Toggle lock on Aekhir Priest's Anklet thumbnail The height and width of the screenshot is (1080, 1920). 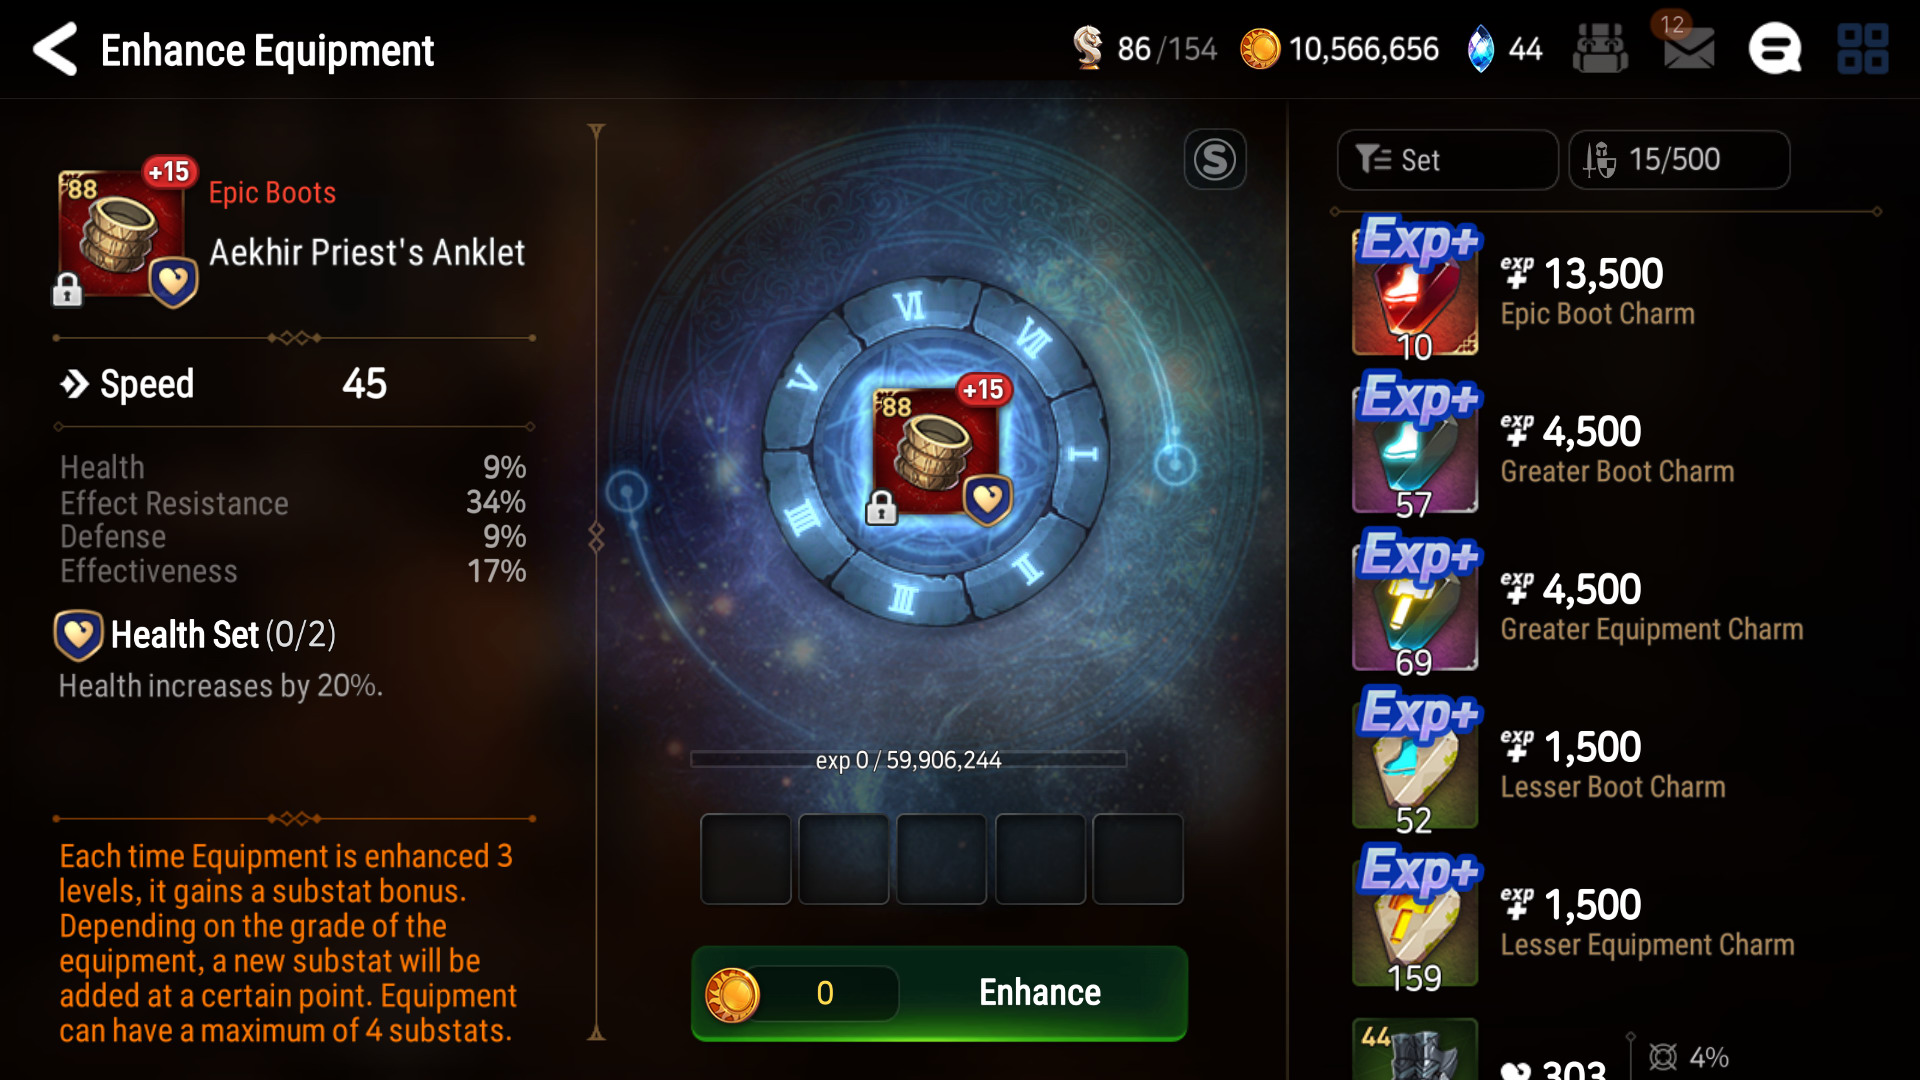[67, 289]
